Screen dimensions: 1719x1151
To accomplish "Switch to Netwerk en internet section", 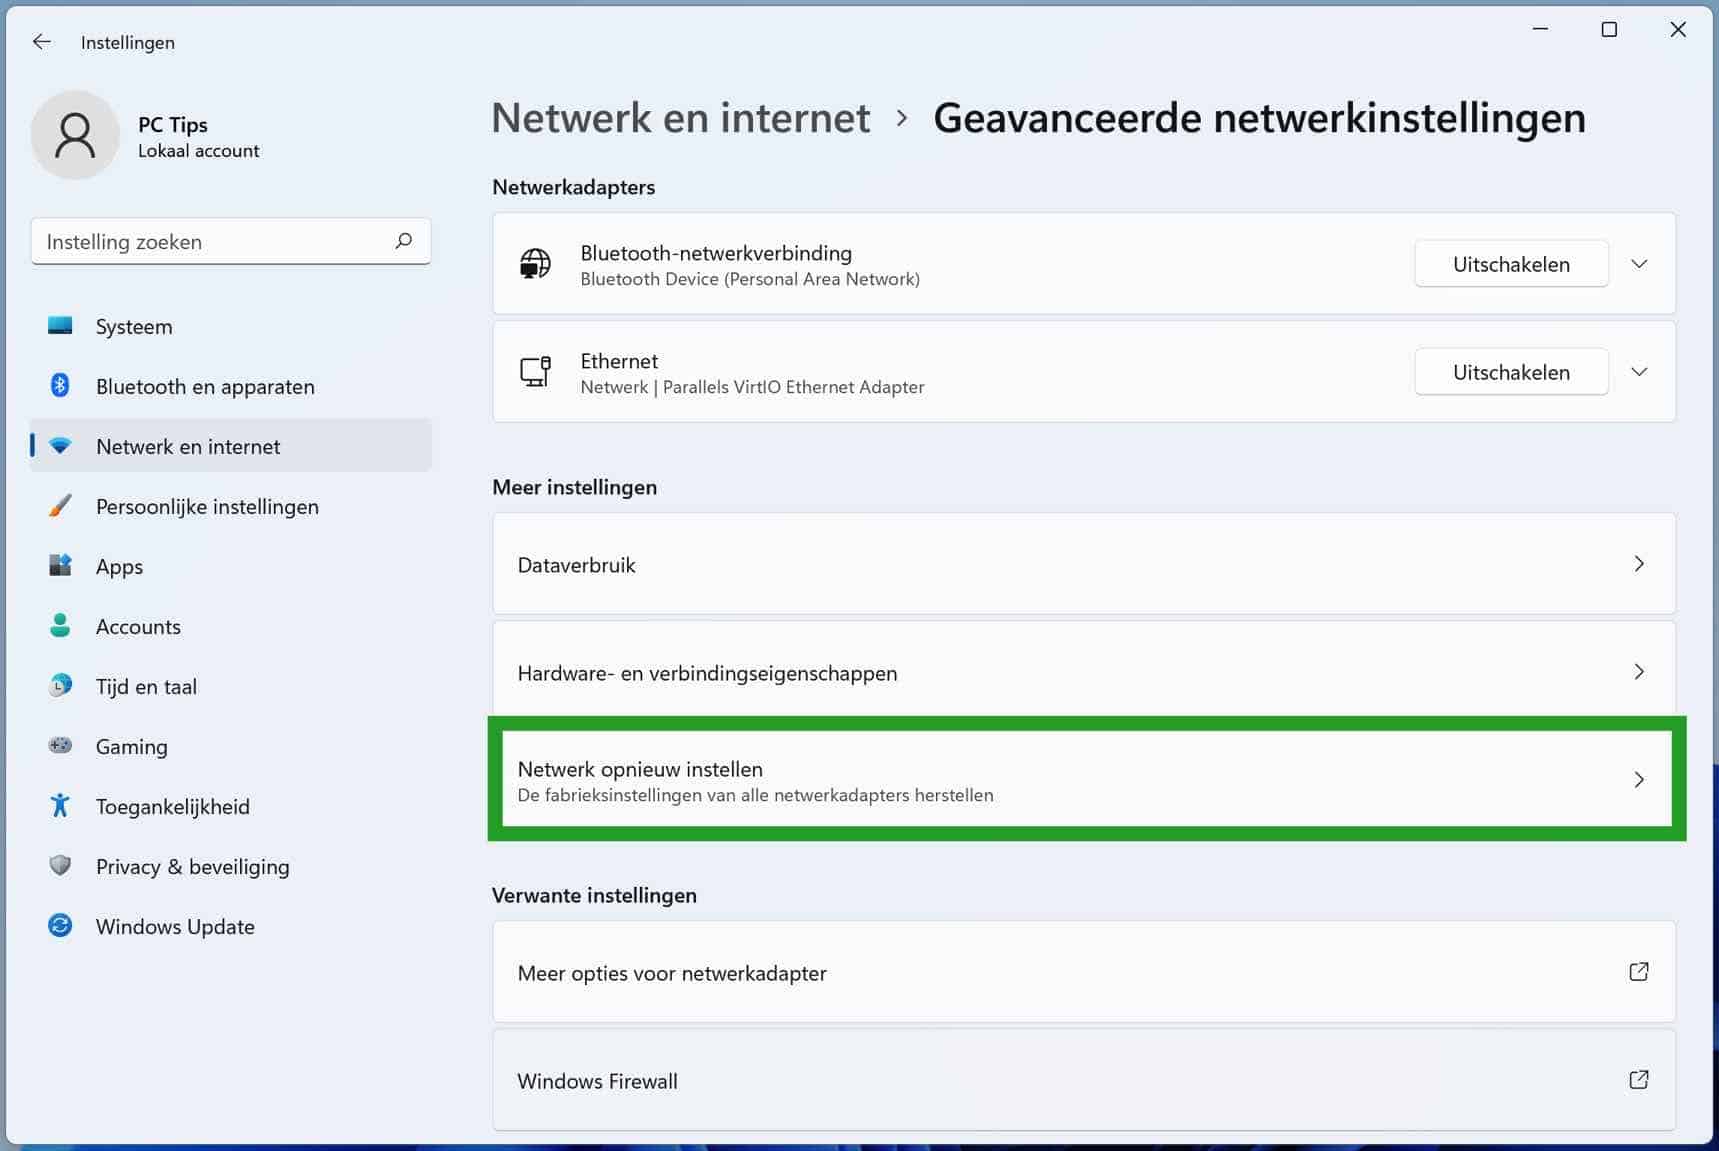I will click(188, 446).
